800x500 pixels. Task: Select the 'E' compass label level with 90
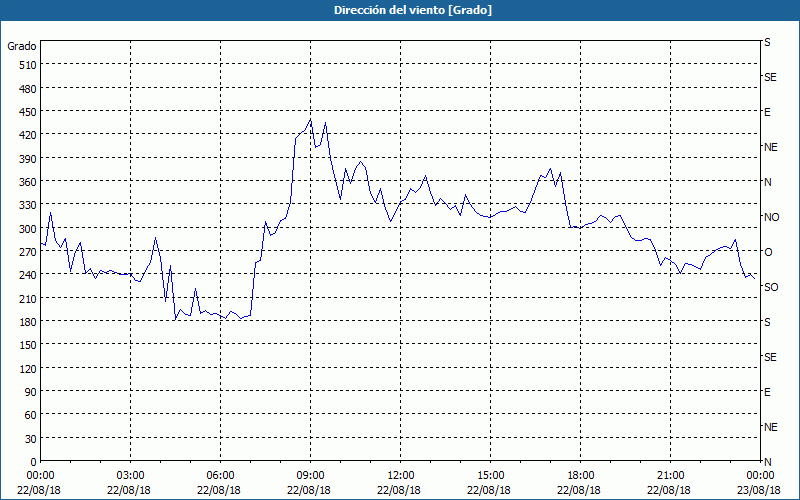click(x=767, y=392)
